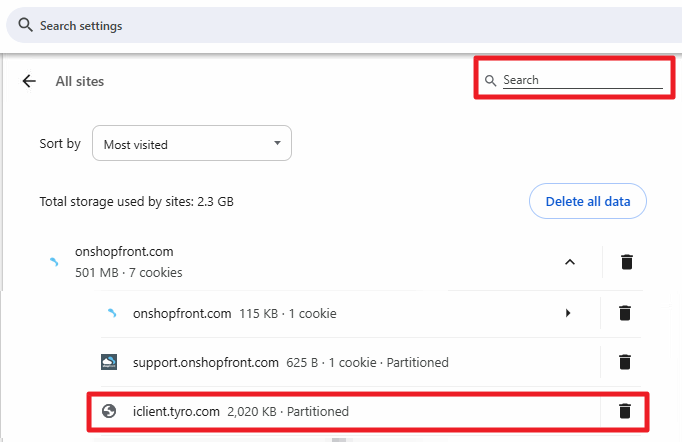Click the iclient.tyro.com globe icon
682x442 pixels.
(x=109, y=411)
